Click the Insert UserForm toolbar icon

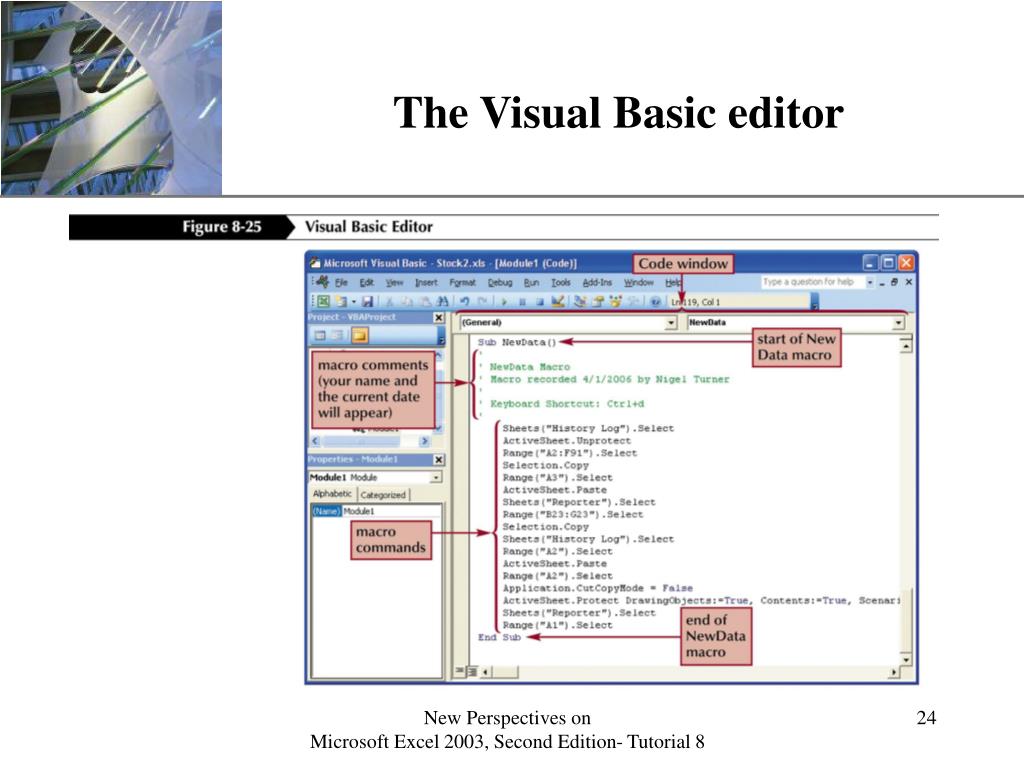point(340,302)
